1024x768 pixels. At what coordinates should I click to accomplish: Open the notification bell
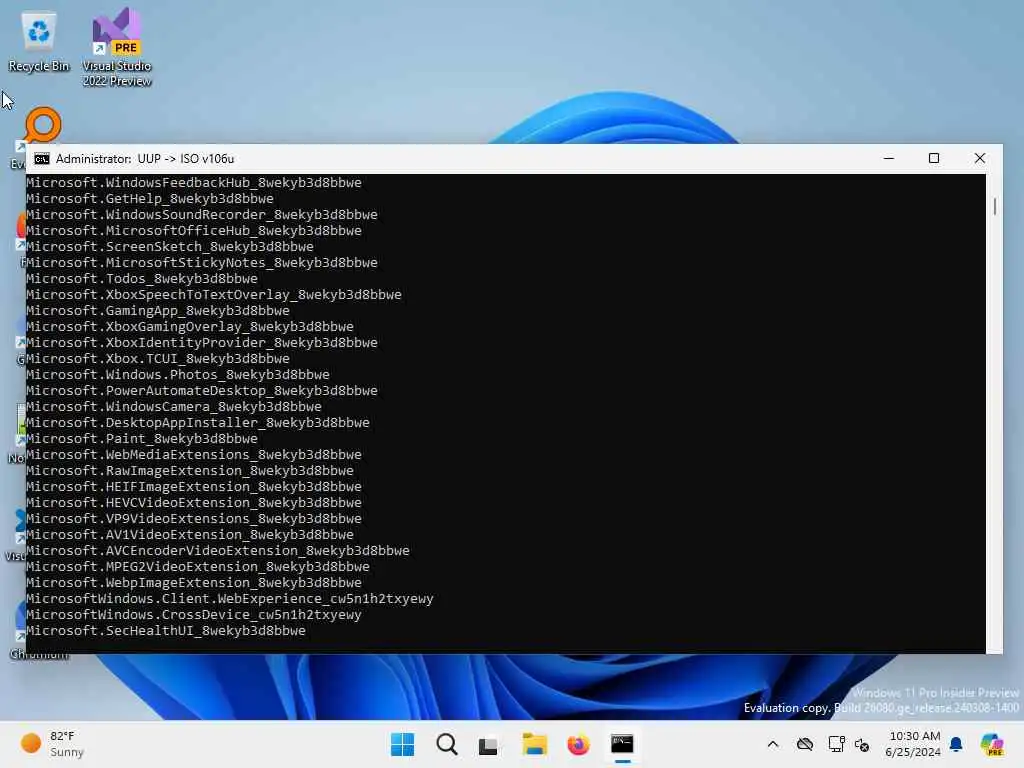[x=956, y=744]
